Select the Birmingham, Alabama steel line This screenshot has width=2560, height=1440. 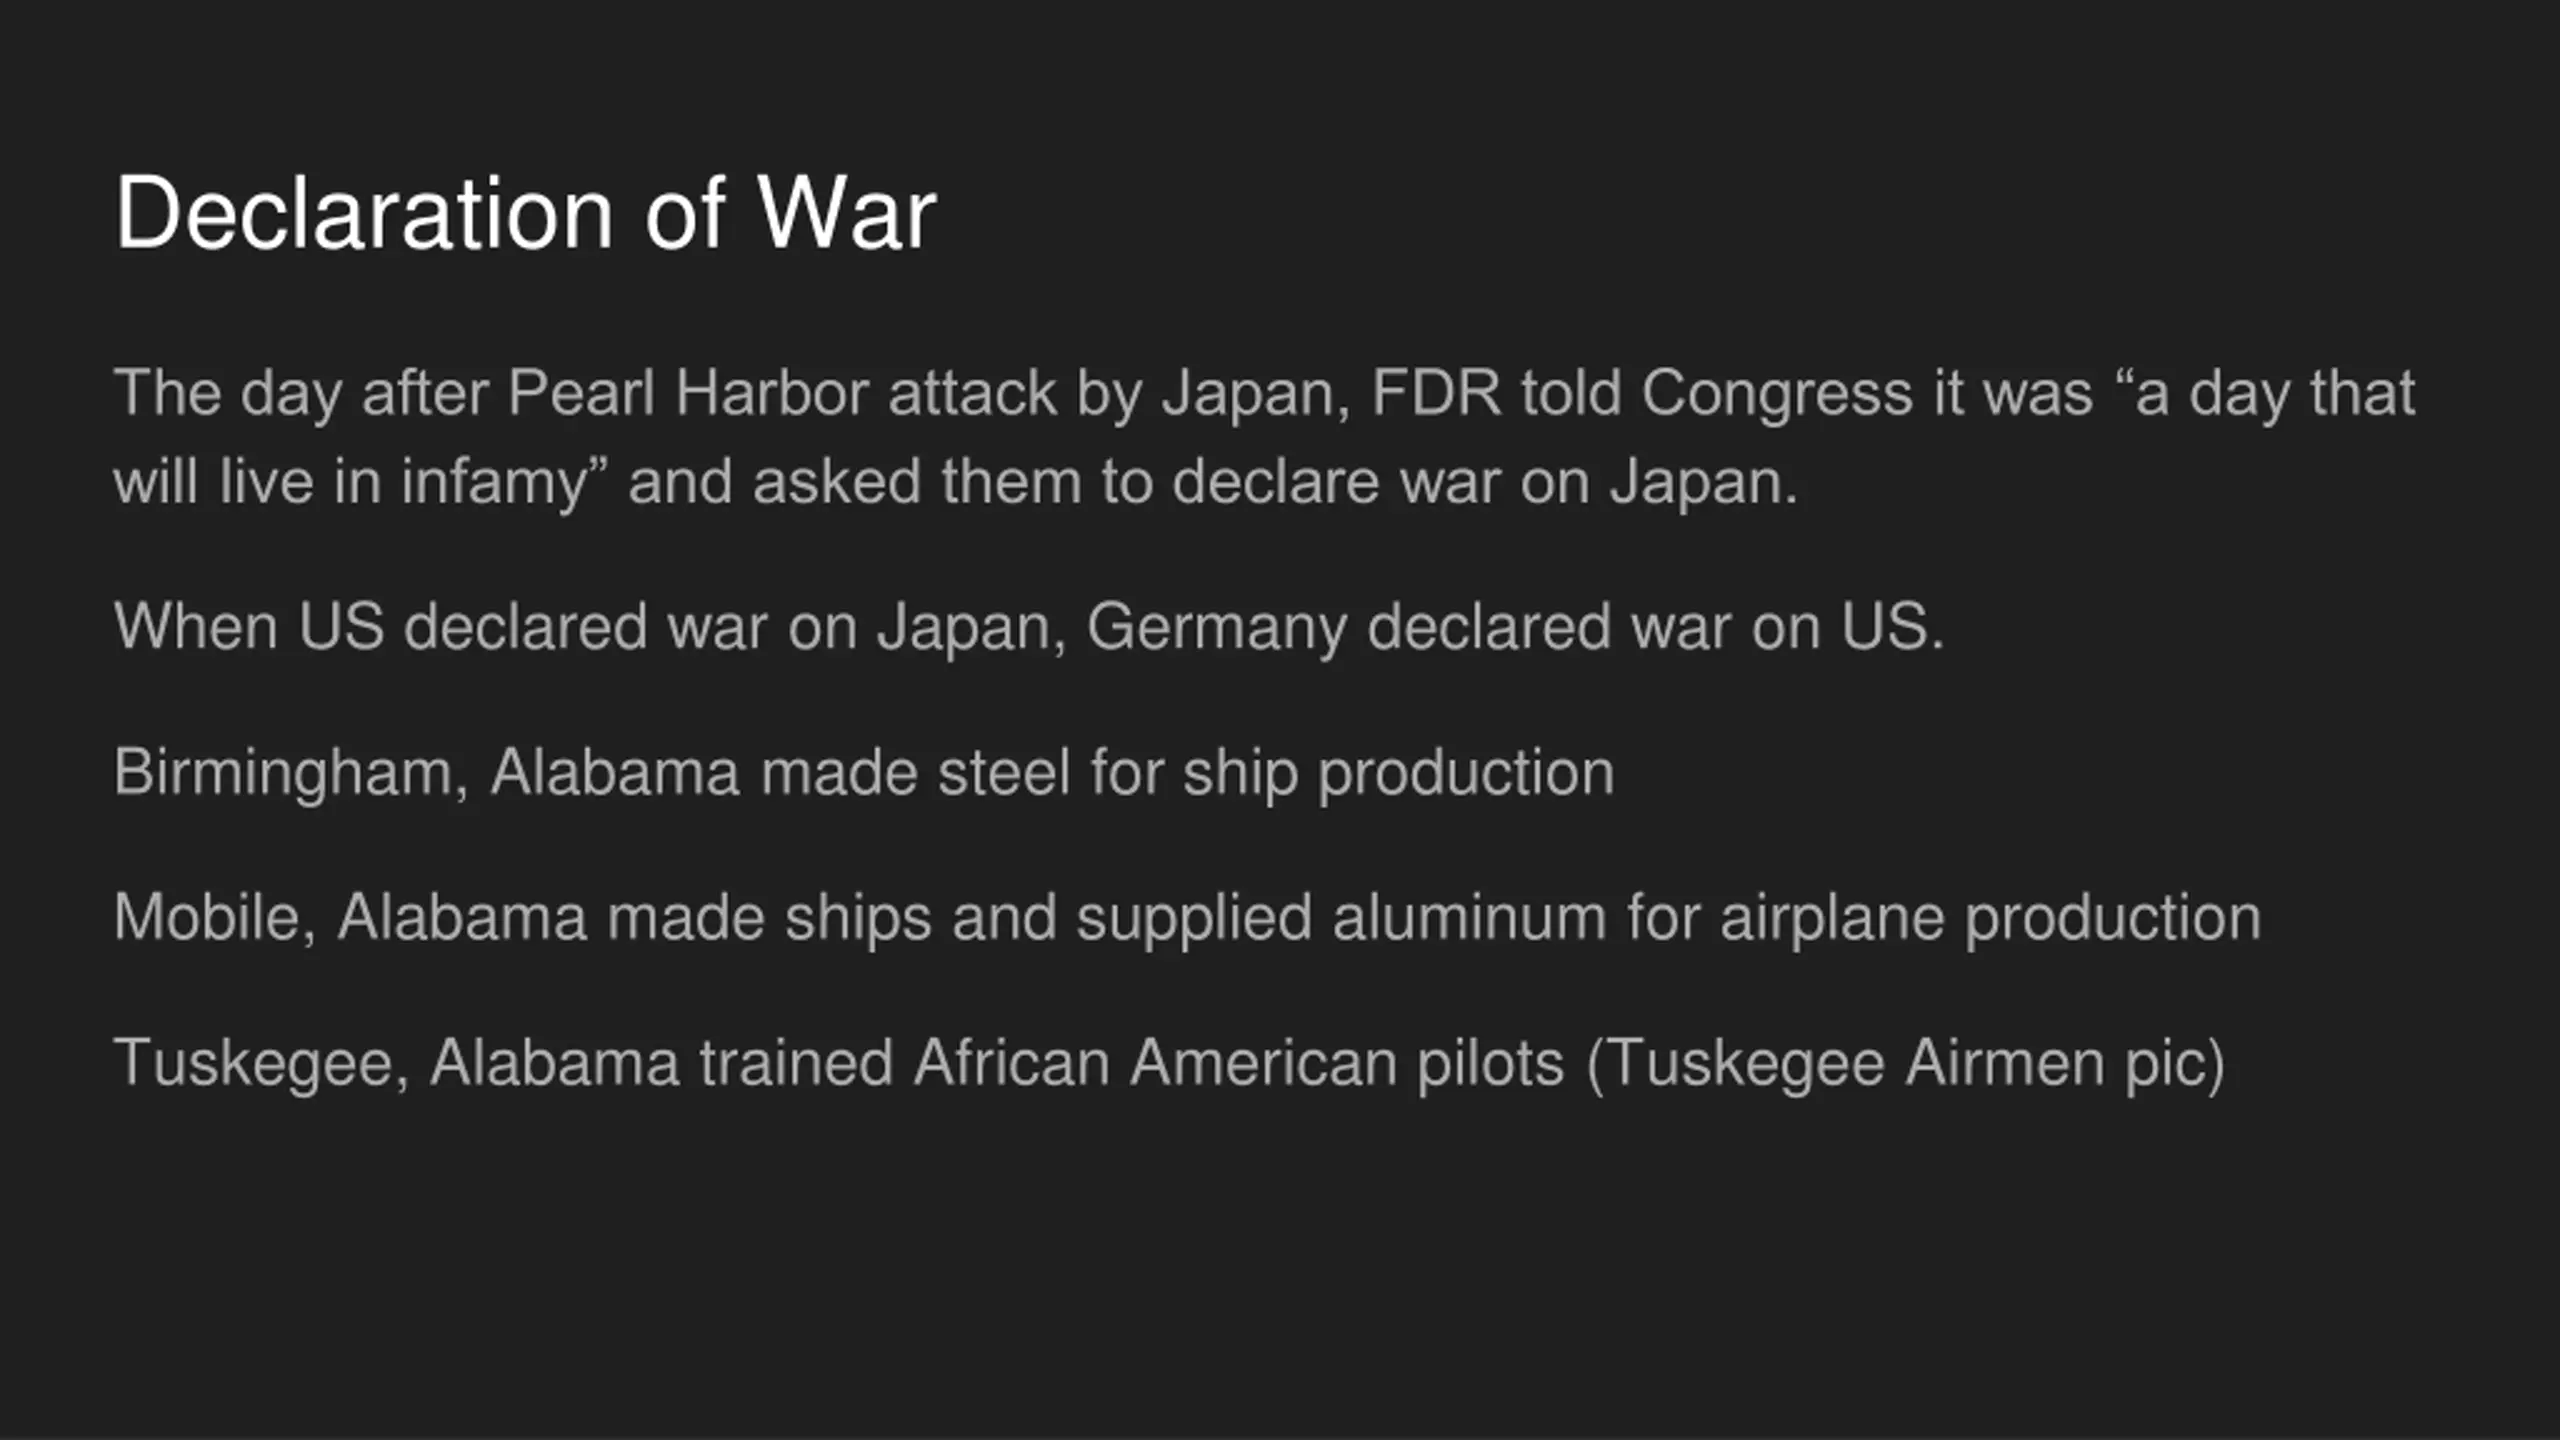(864, 773)
